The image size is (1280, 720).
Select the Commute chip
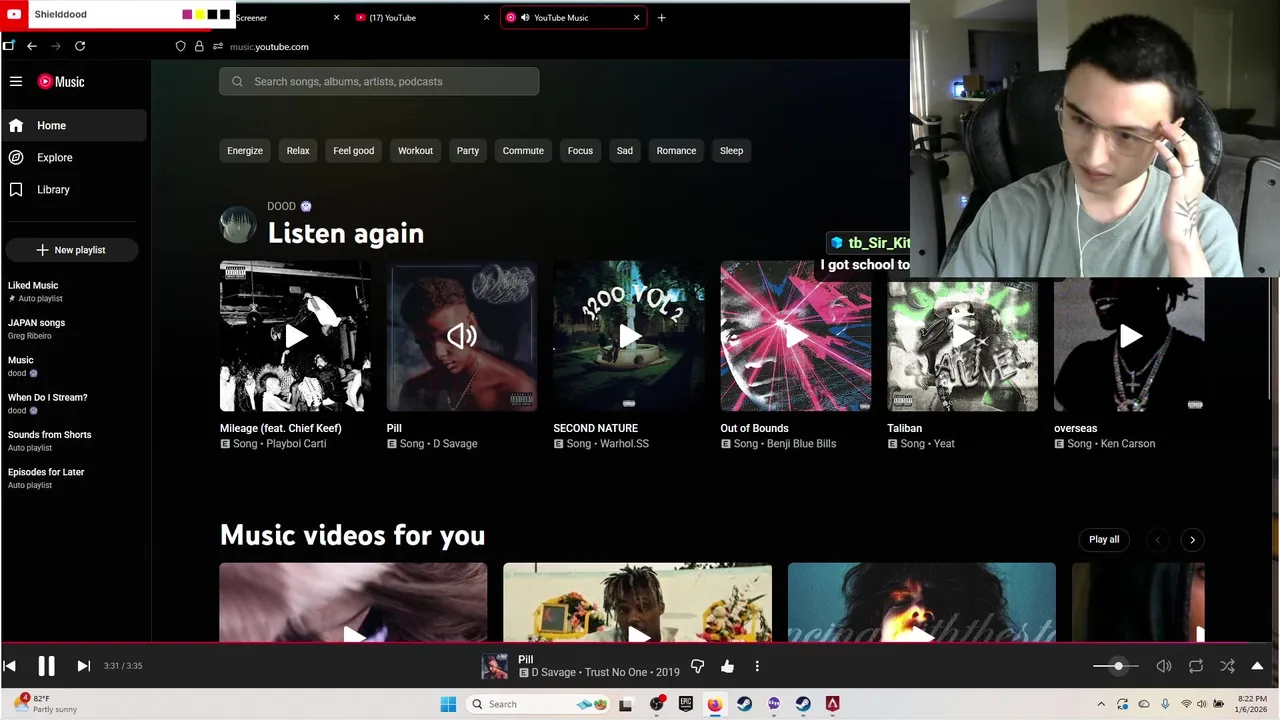tap(523, 151)
